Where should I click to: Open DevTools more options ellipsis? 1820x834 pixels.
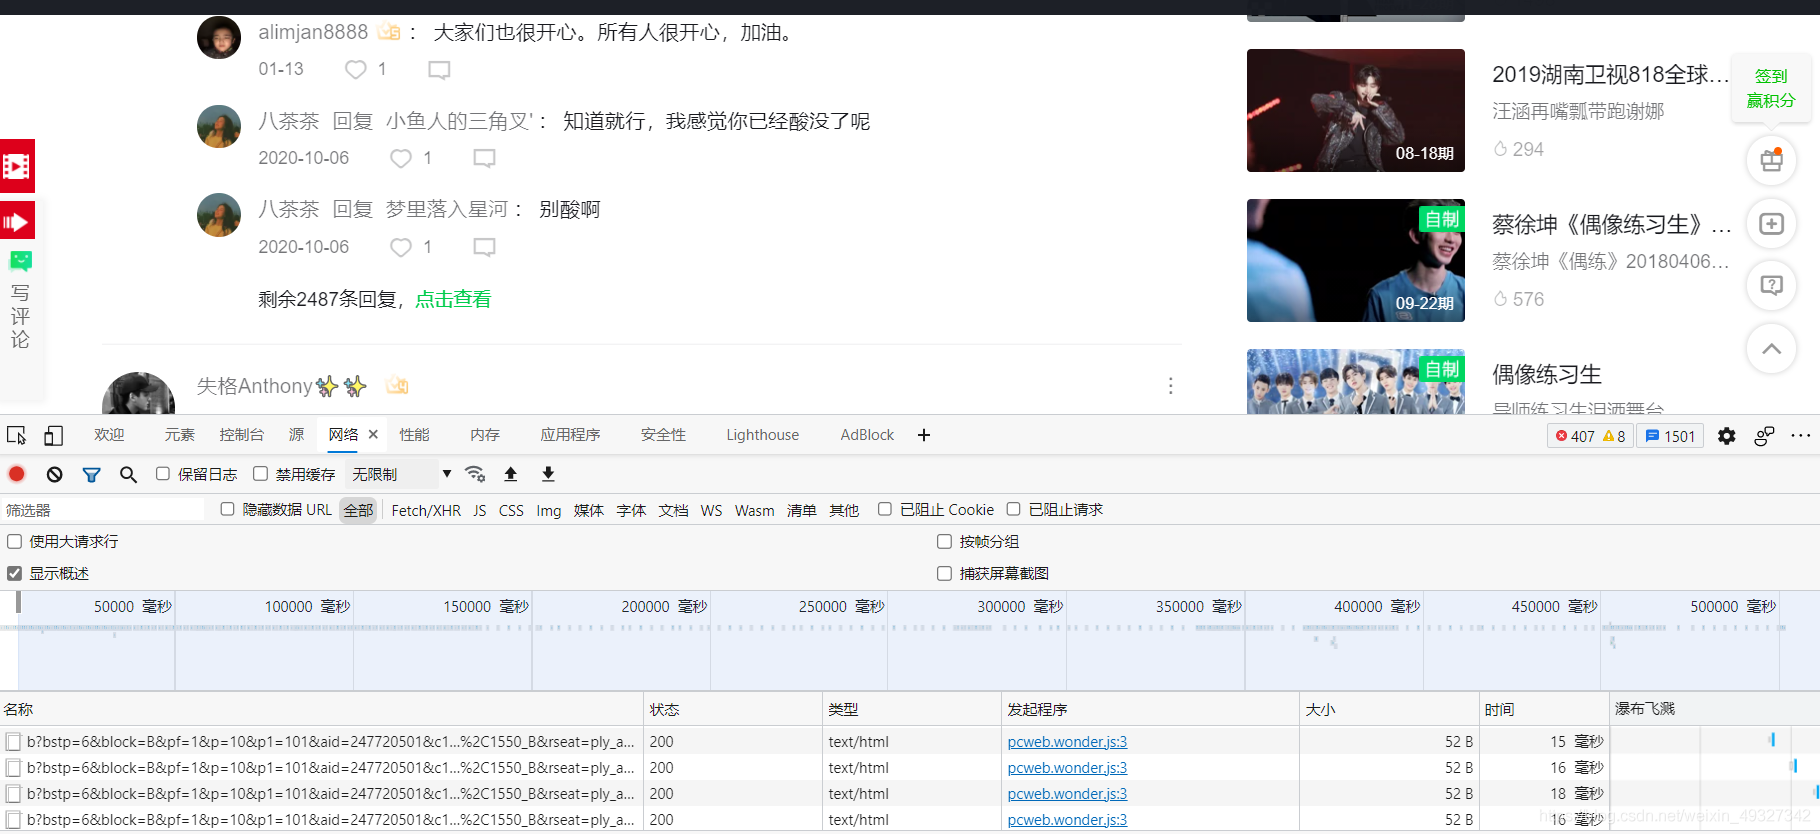point(1801,435)
